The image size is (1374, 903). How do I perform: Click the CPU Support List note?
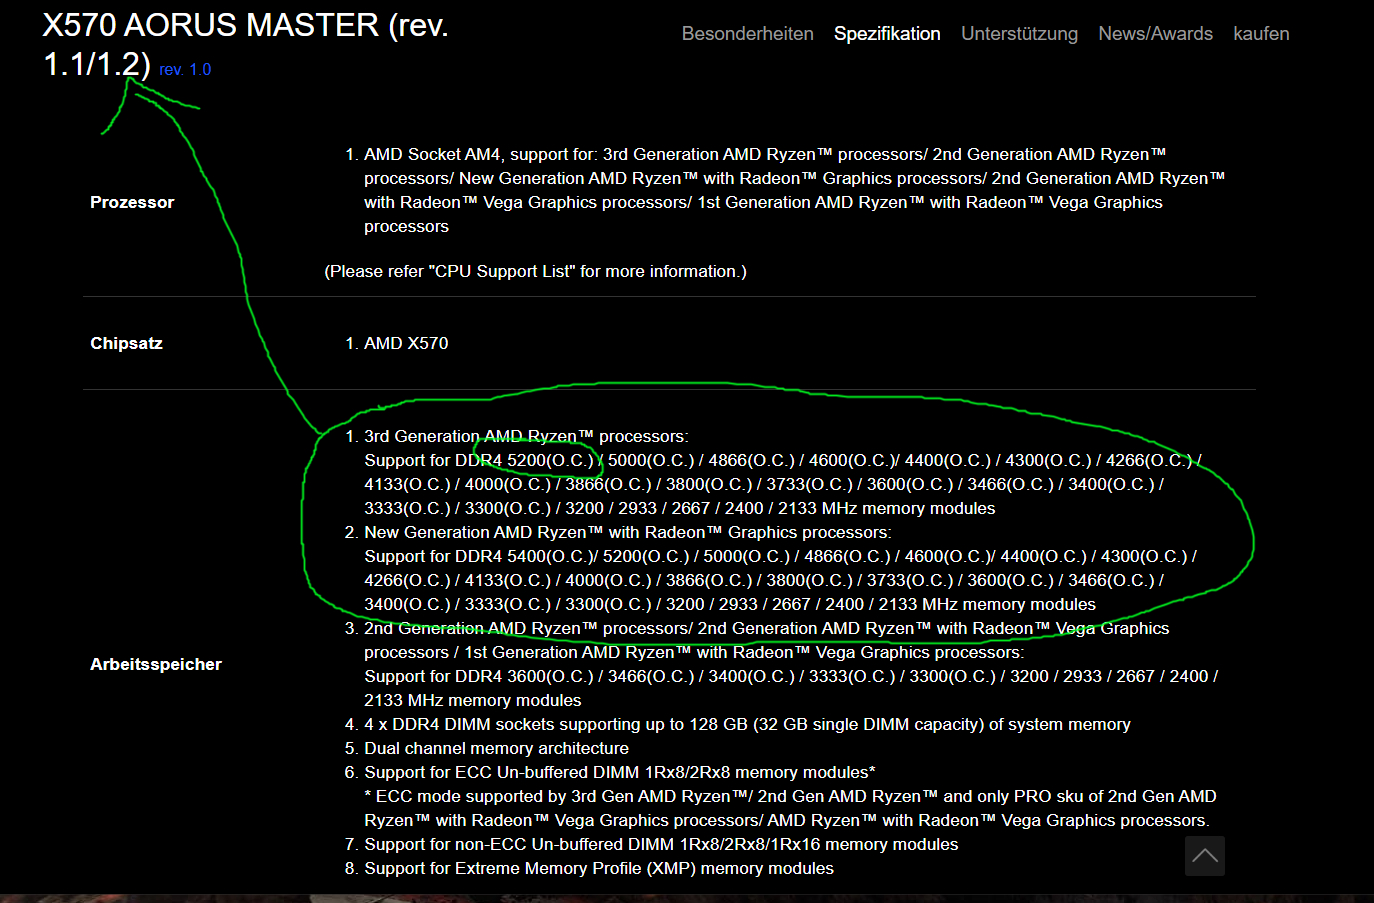pyautogui.click(x=535, y=271)
